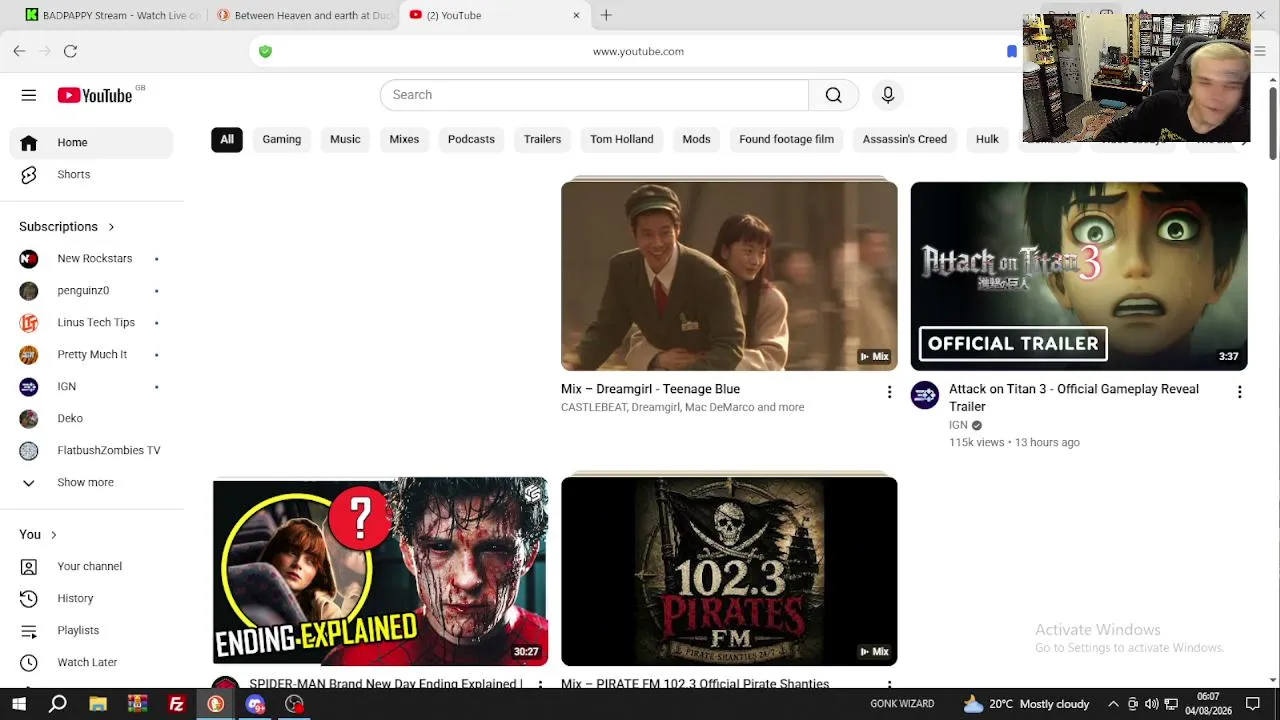Select the Trailers filter chip
The image size is (1280, 720).
click(542, 139)
